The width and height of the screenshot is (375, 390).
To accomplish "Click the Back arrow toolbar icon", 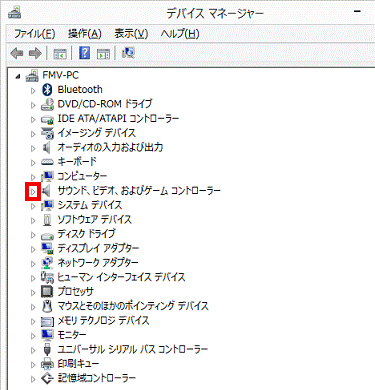I will coord(17,53).
